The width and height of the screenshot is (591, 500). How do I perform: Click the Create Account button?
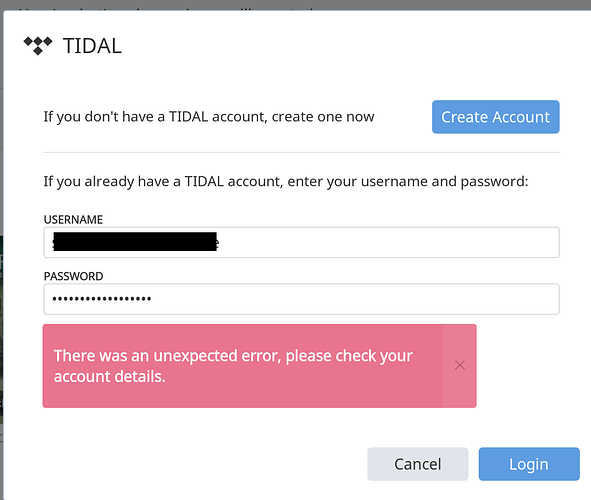(x=496, y=117)
